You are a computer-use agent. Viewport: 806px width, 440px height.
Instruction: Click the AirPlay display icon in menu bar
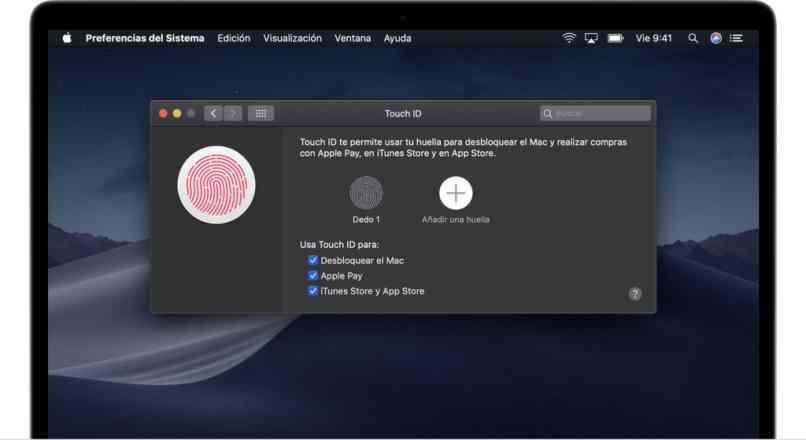(x=591, y=38)
